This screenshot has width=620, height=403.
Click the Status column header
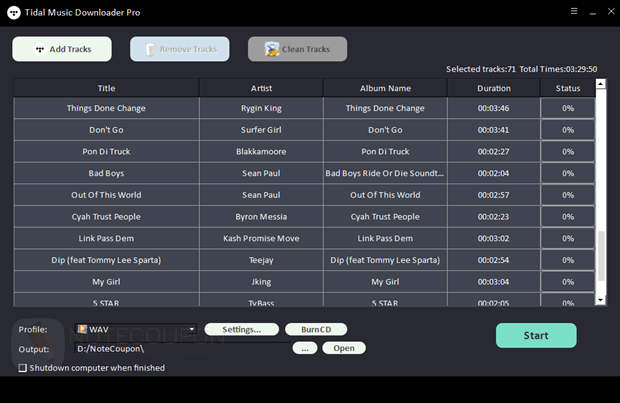pyautogui.click(x=568, y=88)
